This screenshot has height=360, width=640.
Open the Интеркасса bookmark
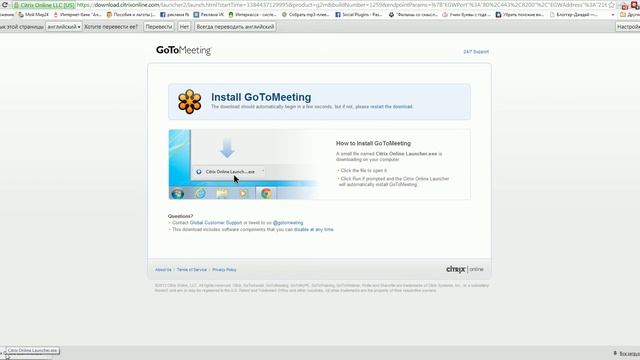(253, 15)
